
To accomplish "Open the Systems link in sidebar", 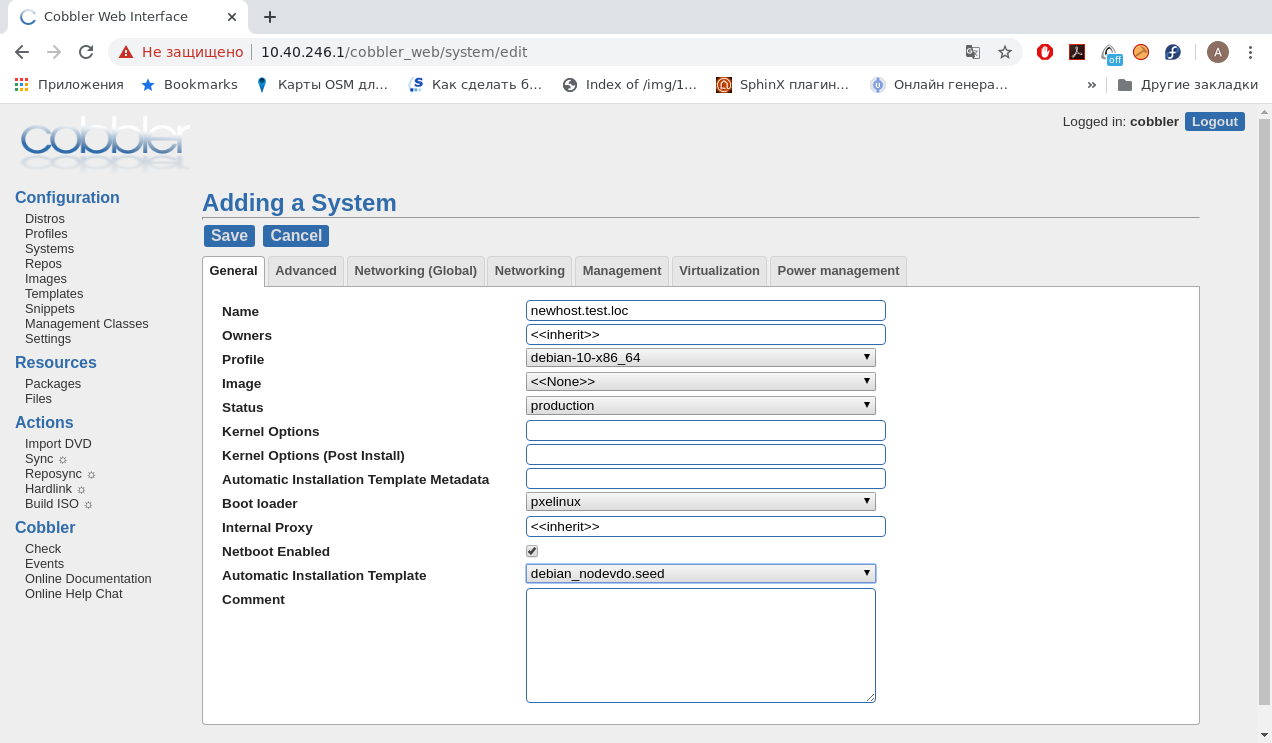I will pyautogui.click(x=49, y=249).
